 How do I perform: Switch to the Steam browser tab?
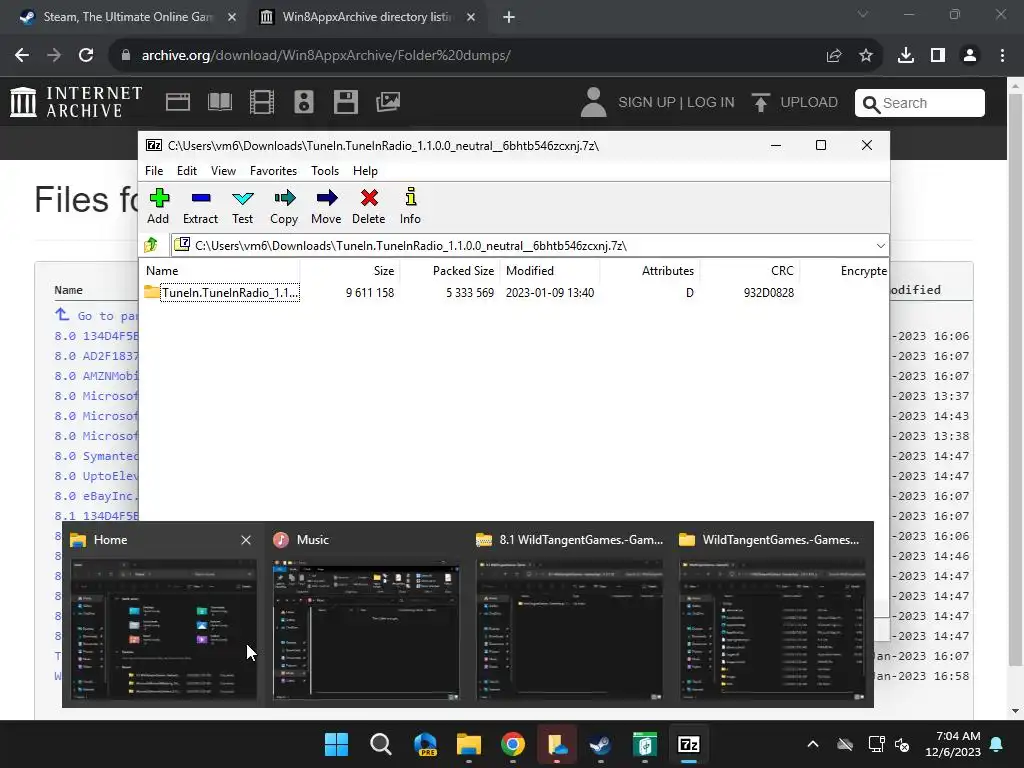pyautogui.click(x=127, y=17)
